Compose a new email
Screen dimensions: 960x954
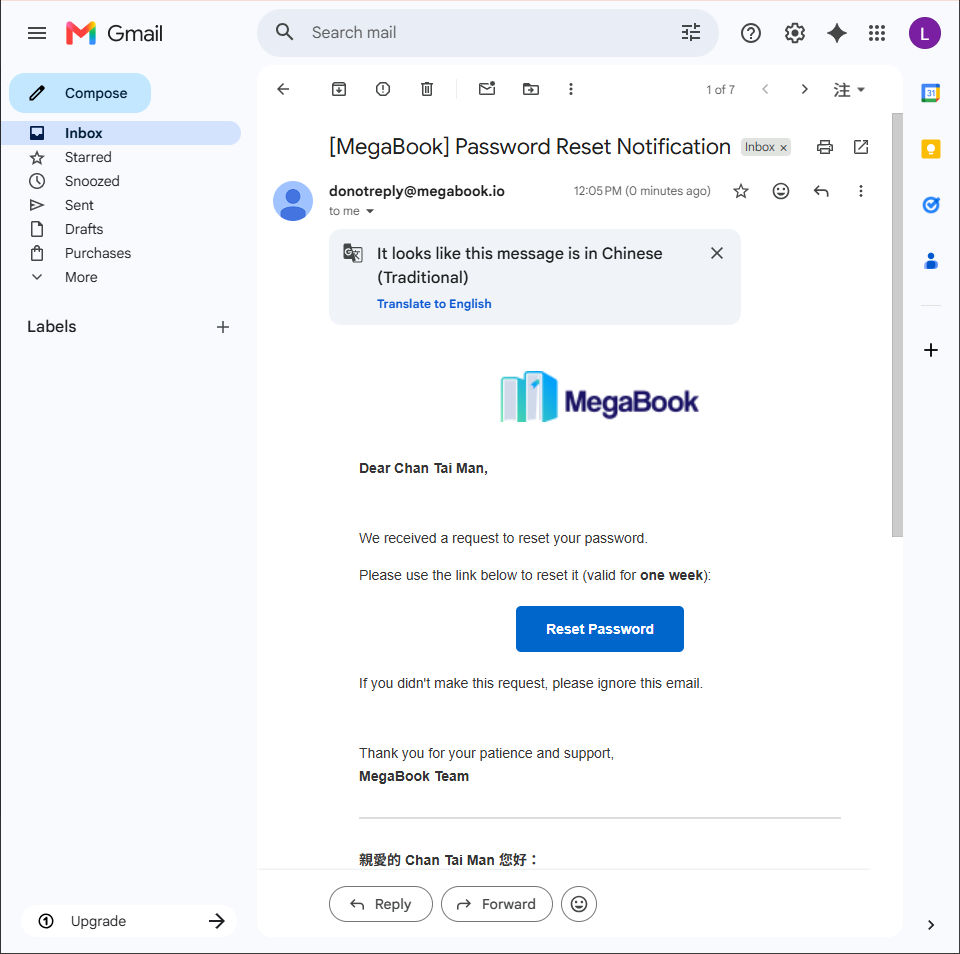80,93
